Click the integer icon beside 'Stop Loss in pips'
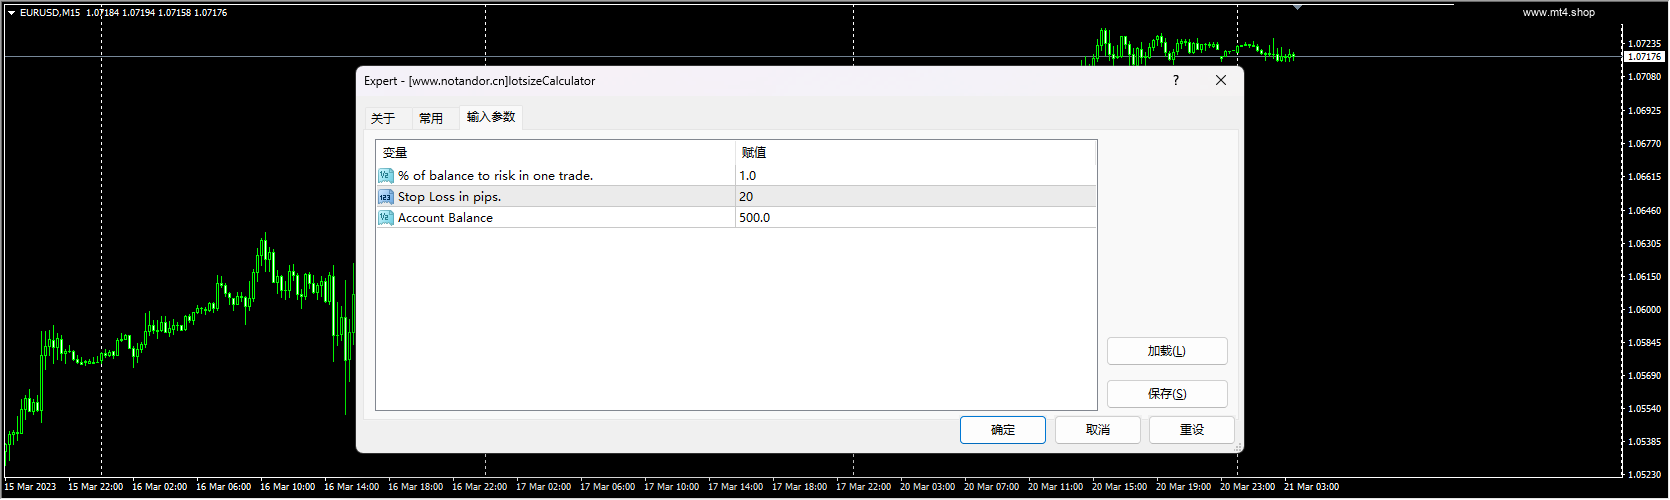Viewport: 1670px width, 500px height. 385,197
